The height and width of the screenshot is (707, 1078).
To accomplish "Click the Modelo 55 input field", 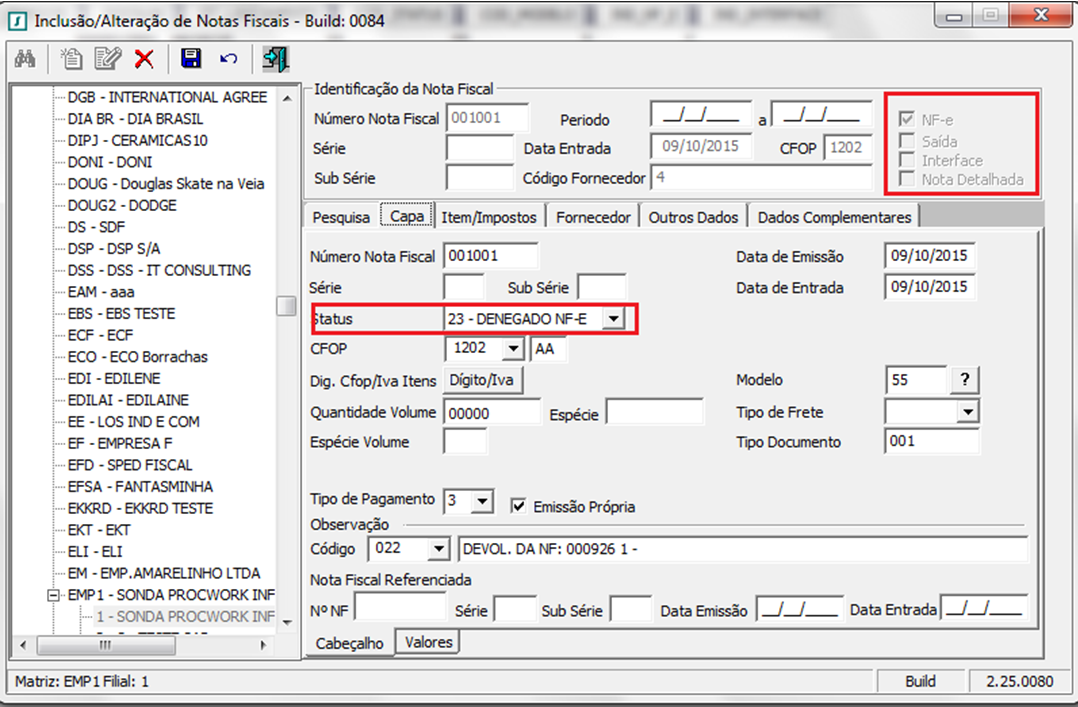I will 916,380.
